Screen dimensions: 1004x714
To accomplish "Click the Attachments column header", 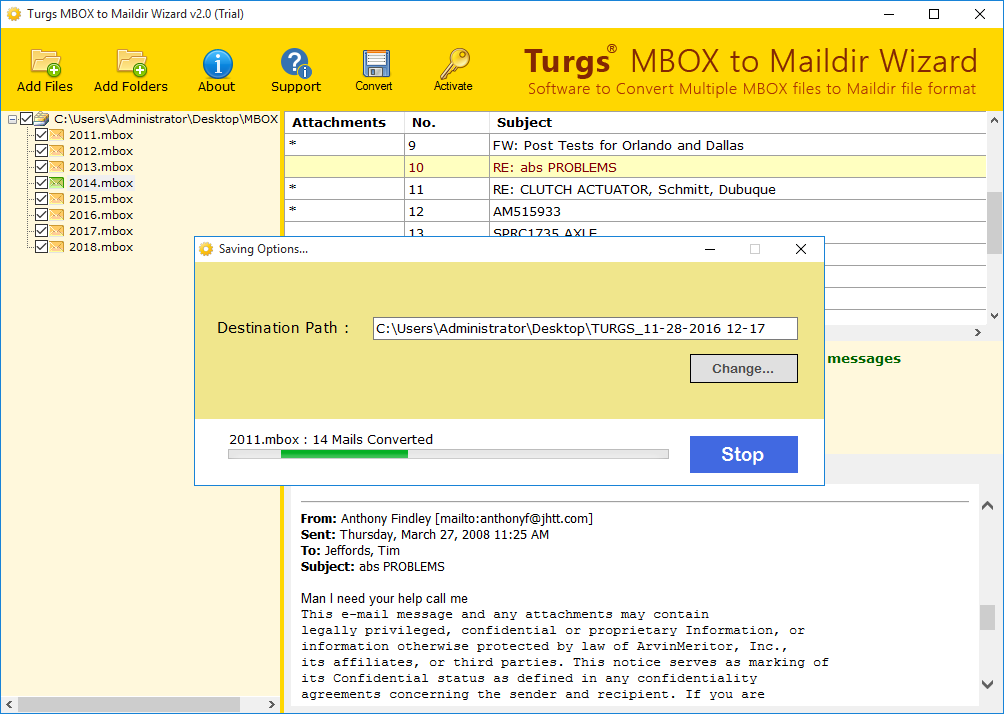I will coord(344,122).
